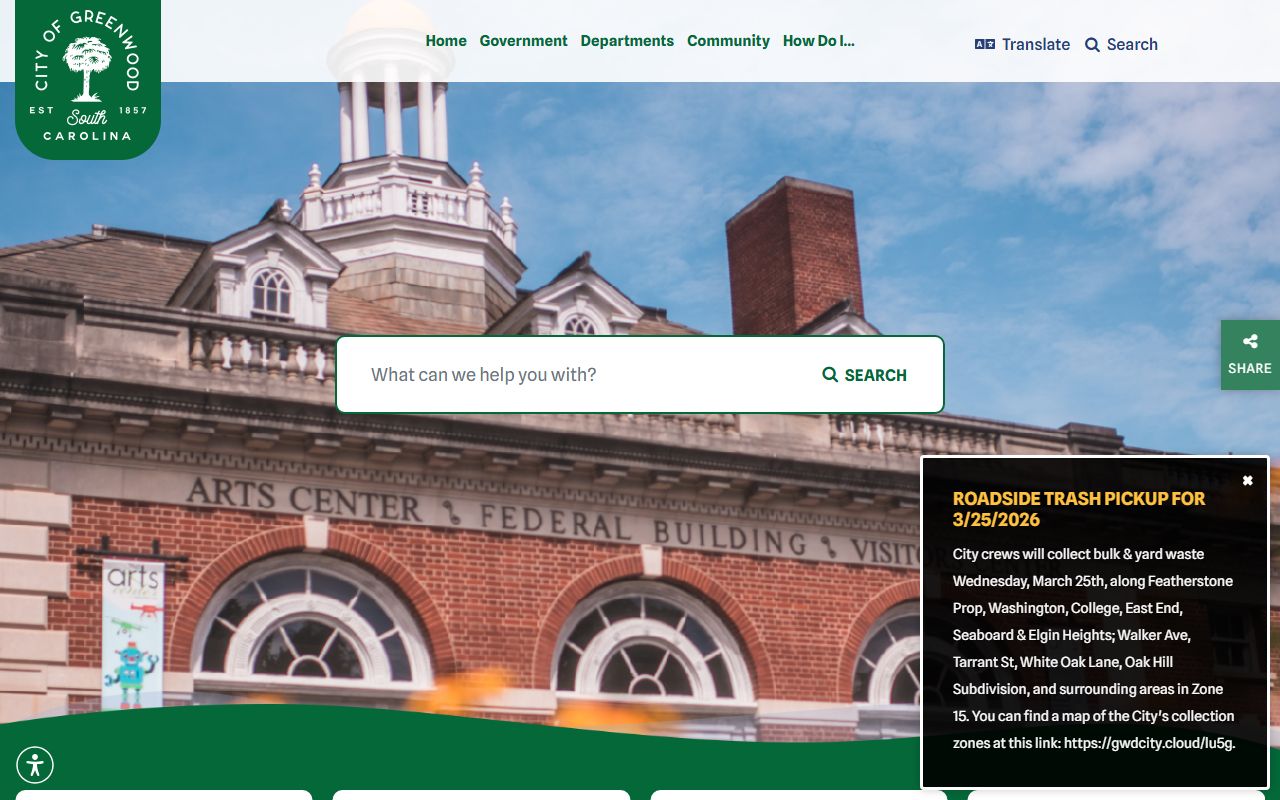This screenshot has height=800, width=1280.
Task: Click the header Search link text
Action: [x=1132, y=44]
